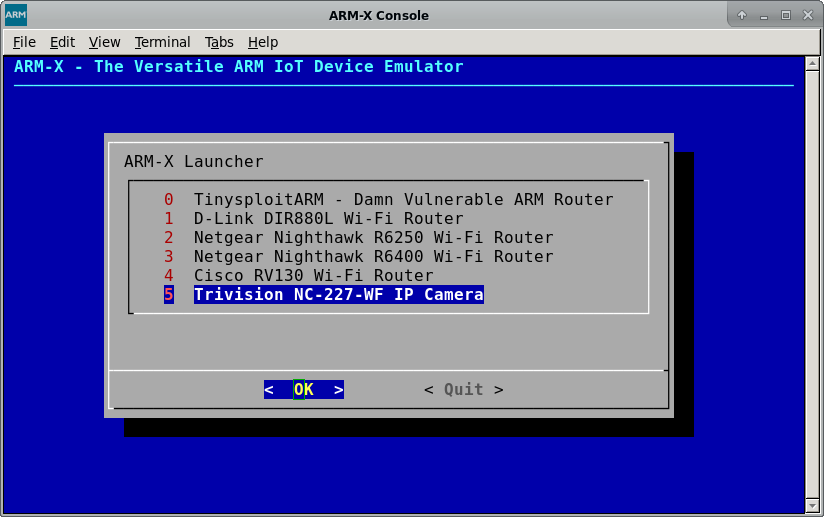
Task: Click the red number 0 entry tag
Action: pos(168,200)
